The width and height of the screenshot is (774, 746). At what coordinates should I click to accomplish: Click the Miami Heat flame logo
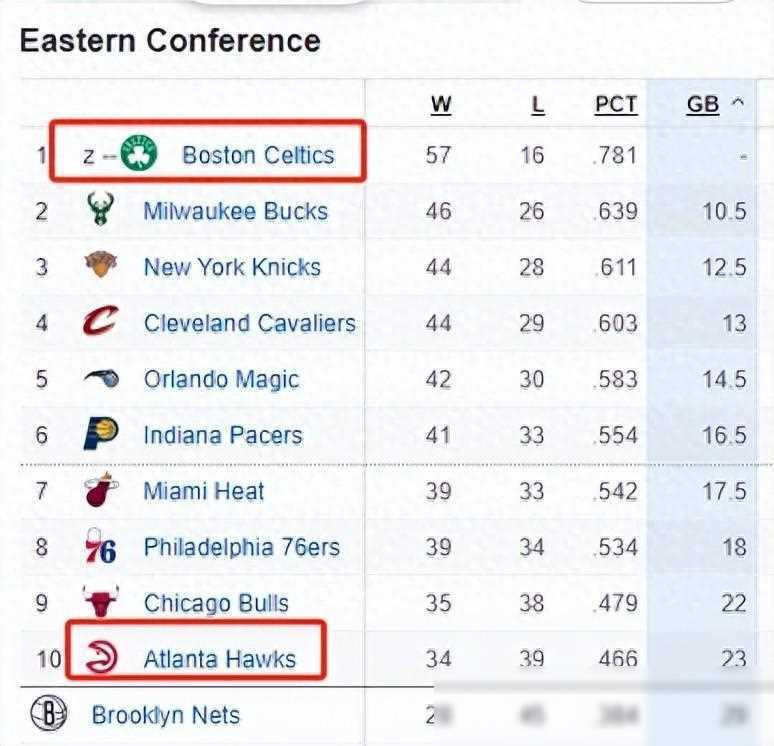pos(101,491)
